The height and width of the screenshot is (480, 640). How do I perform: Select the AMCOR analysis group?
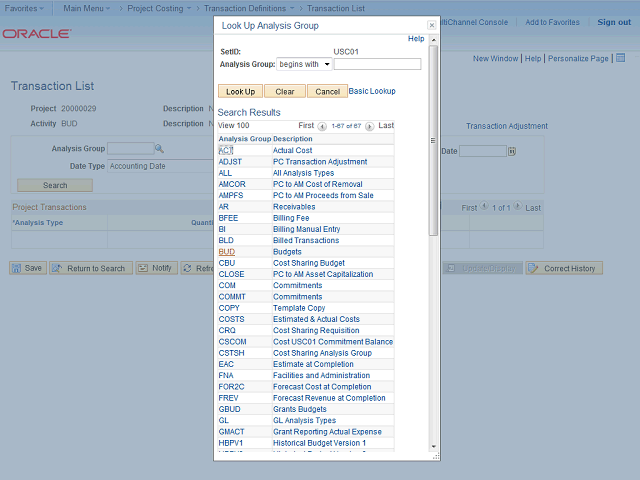[x=232, y=184]
